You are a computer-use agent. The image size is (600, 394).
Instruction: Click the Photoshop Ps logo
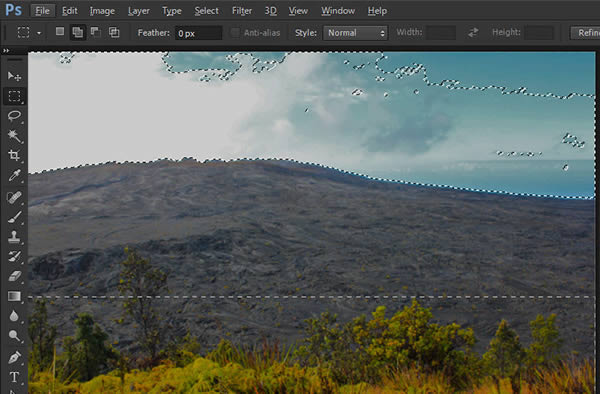[x=13, y=10]
